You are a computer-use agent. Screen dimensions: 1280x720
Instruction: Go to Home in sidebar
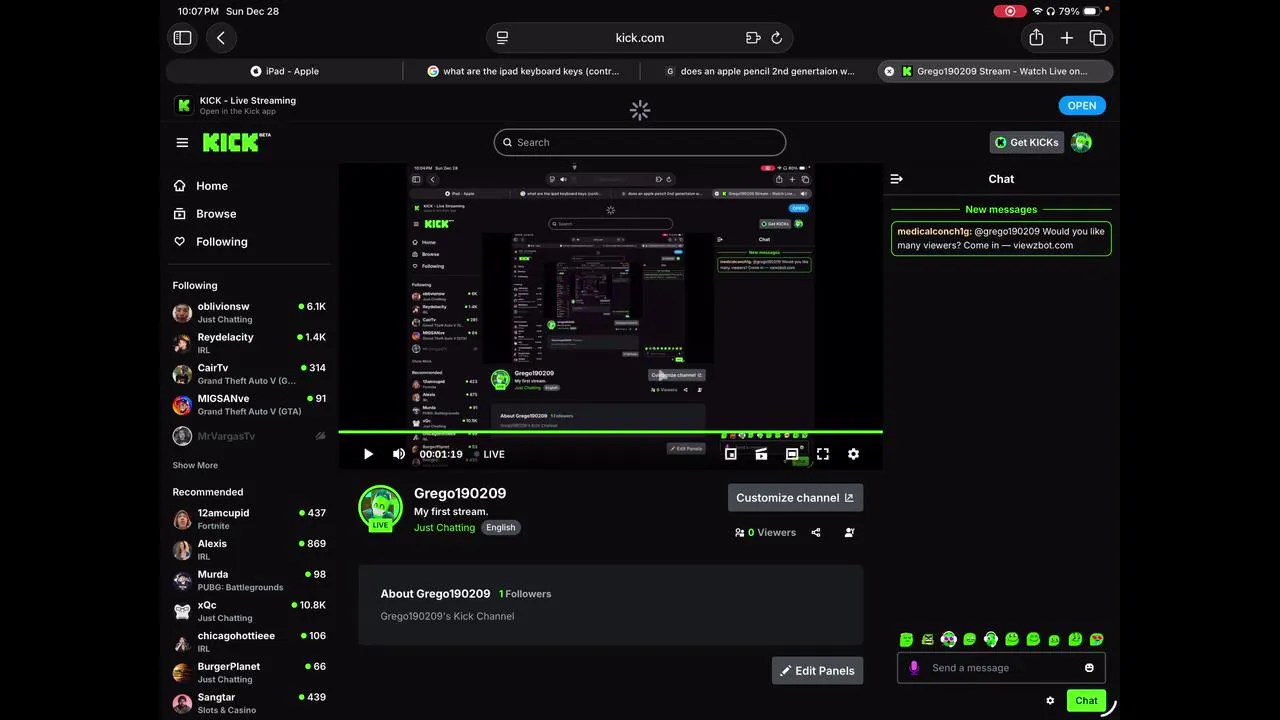pos(201,186)
